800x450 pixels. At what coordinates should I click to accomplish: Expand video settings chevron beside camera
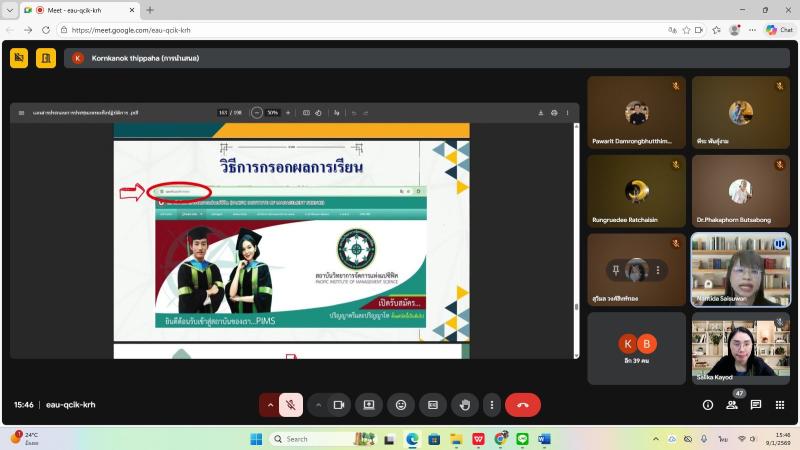point(318,405)
